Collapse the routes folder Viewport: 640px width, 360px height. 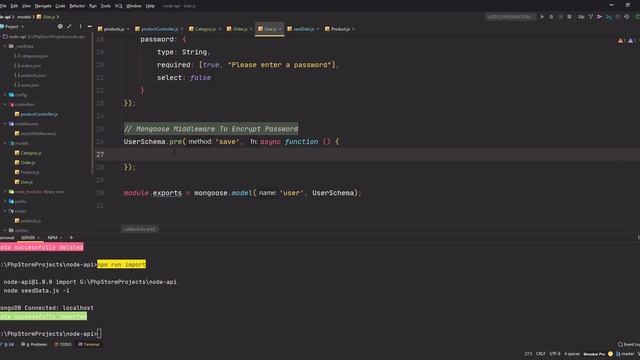point(5,211)
